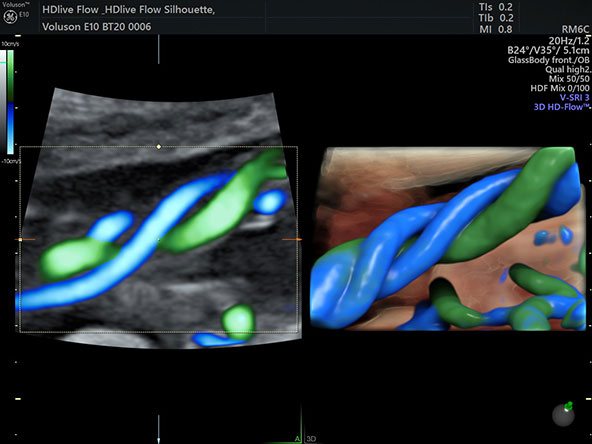This screenshot has width=592, height=444.
Task: Click the 3D orientation sphere indicator
Action: [x=563, y=414]
